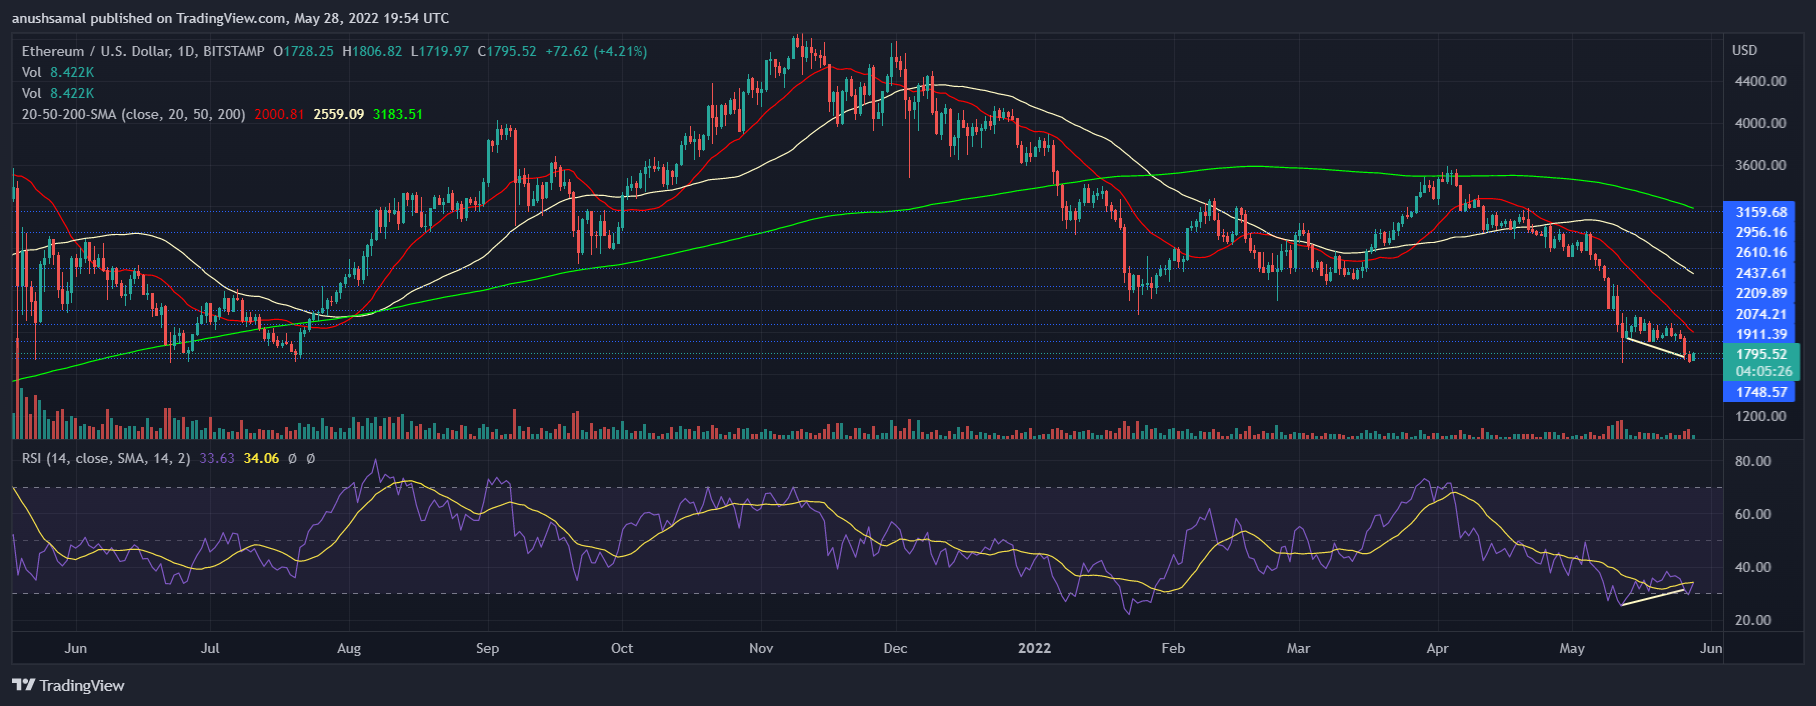Click the 200 SMA value 3183.51
The height and width of the screenshot is (706, 1816).
point(398,114)
